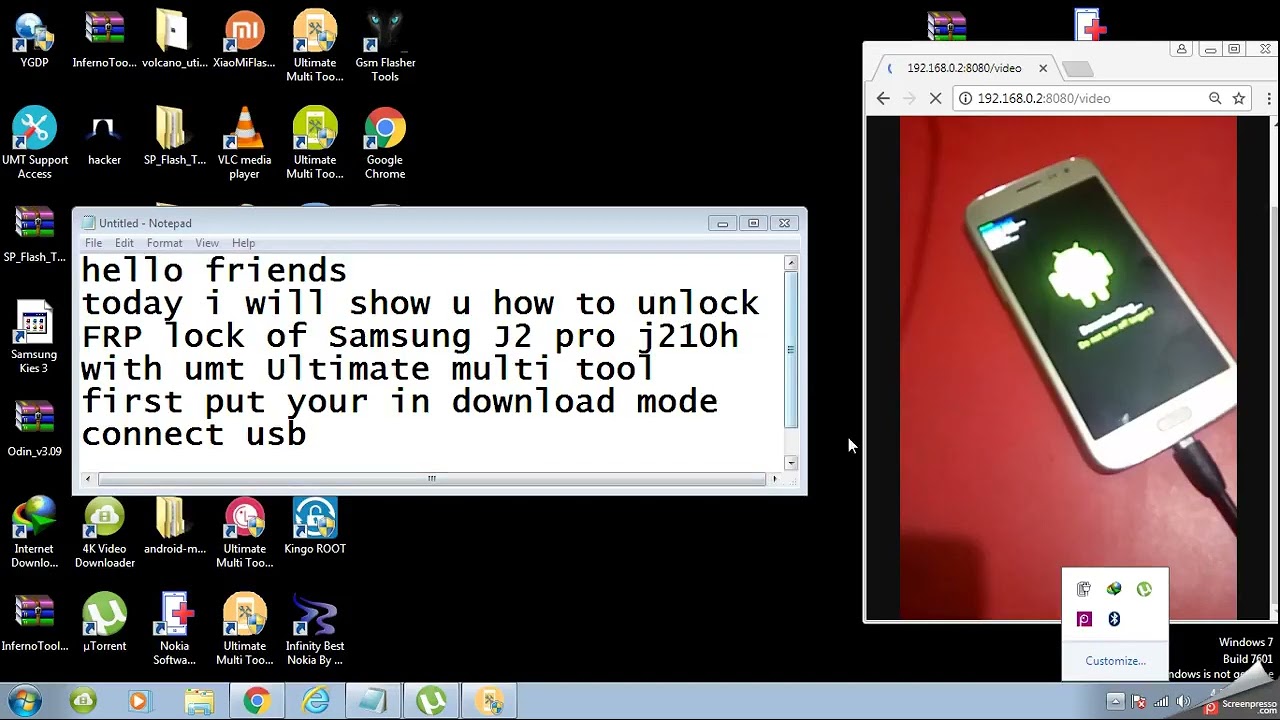1280x720 pixels.
Task: Open Internet Explorer from the taskbar
Action: pos(316,702)
